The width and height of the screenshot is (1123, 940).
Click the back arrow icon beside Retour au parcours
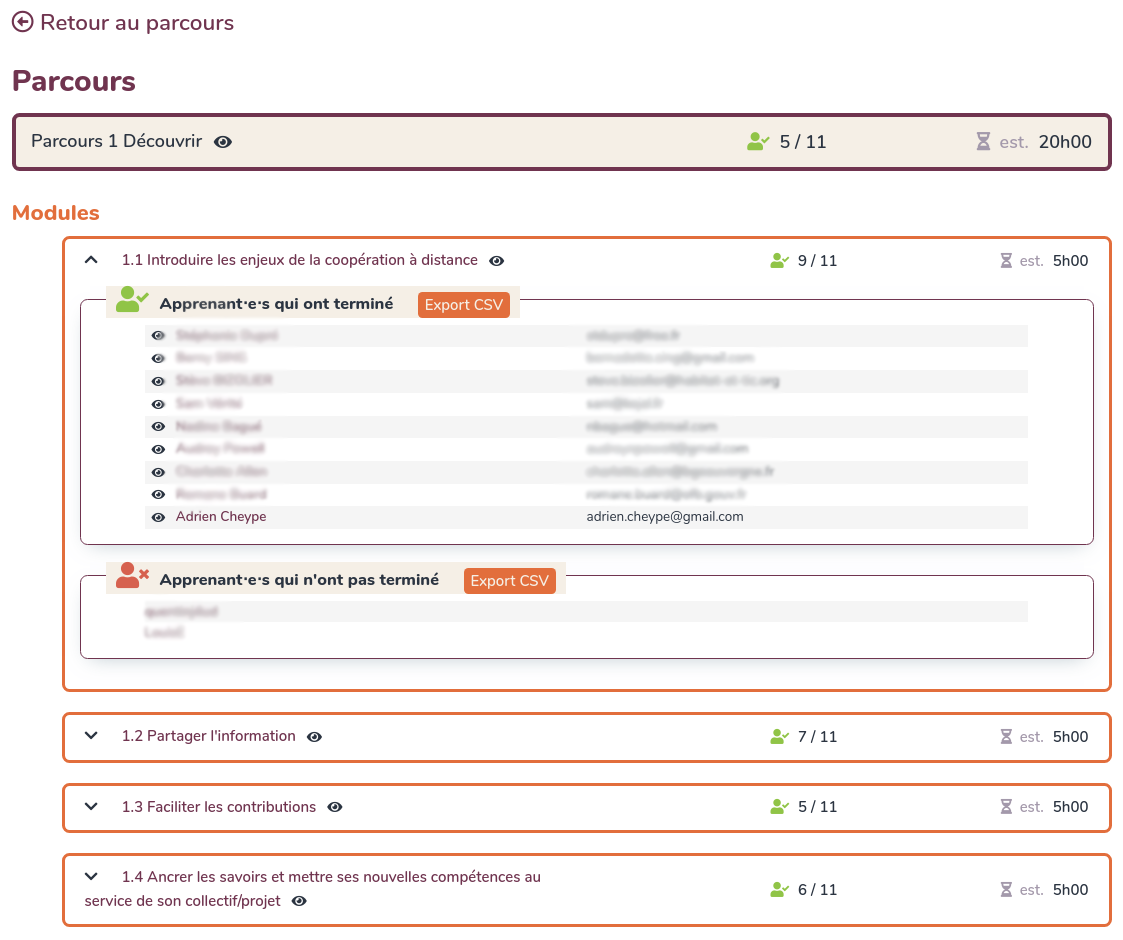coord(22,22)
